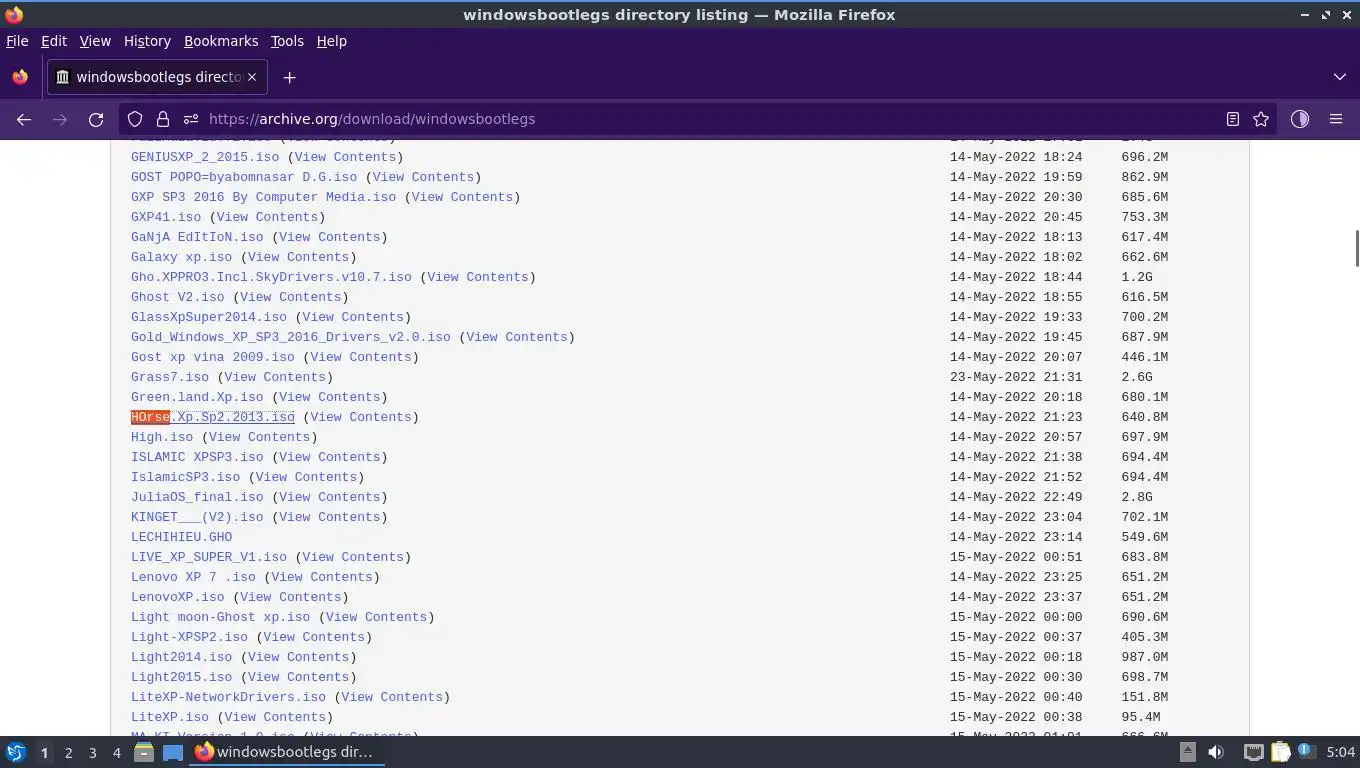Viewport: 1360px width, 768px height.
Task: Toggle reader view icon
Action: click(1233, 119)
